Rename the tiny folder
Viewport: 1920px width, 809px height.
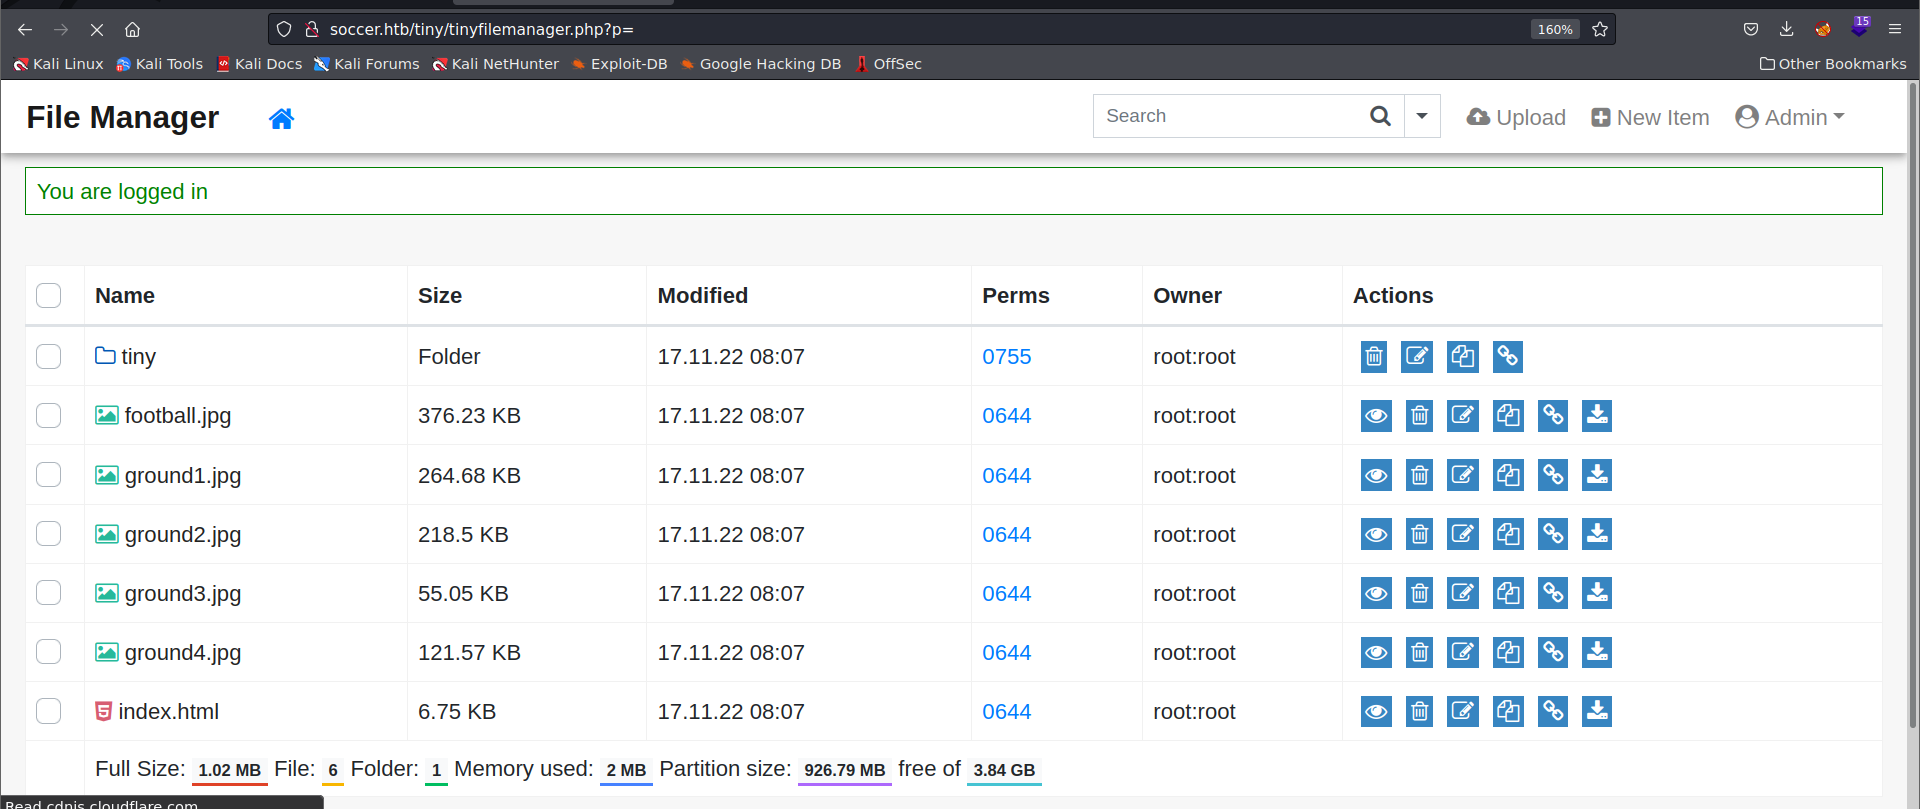pos(1417,357)
